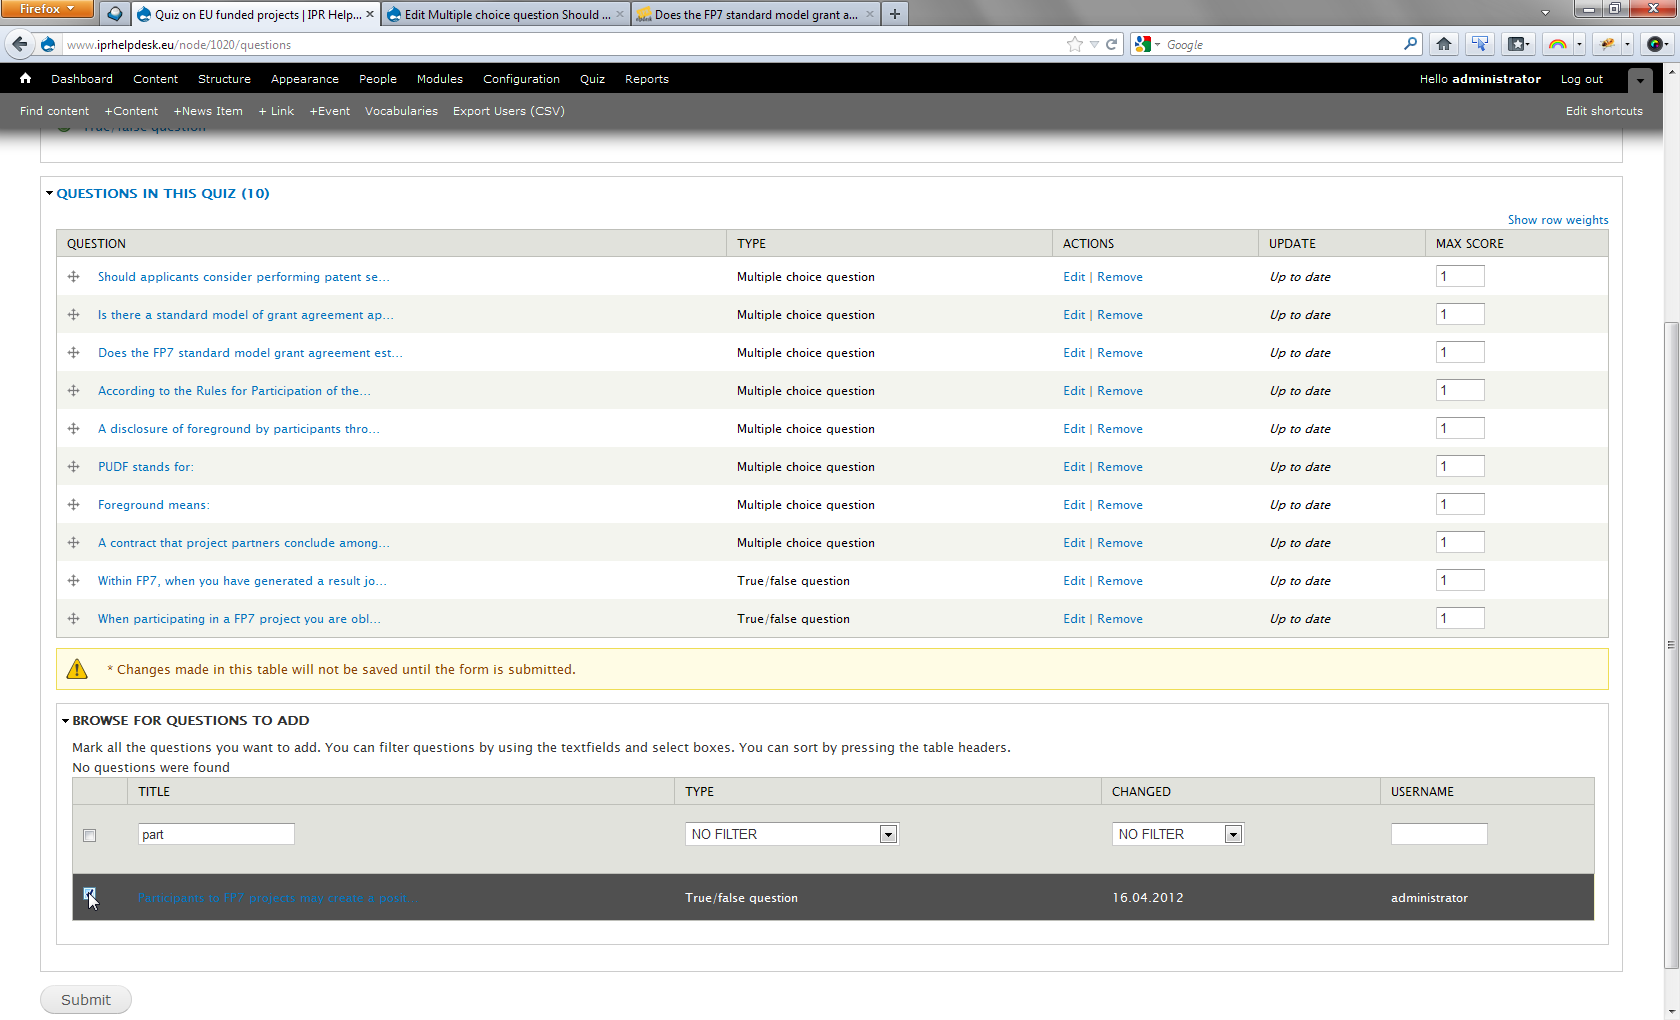1680x1020 pixels.
Task: Open the Modules admin menu
Action: [440, 79]
